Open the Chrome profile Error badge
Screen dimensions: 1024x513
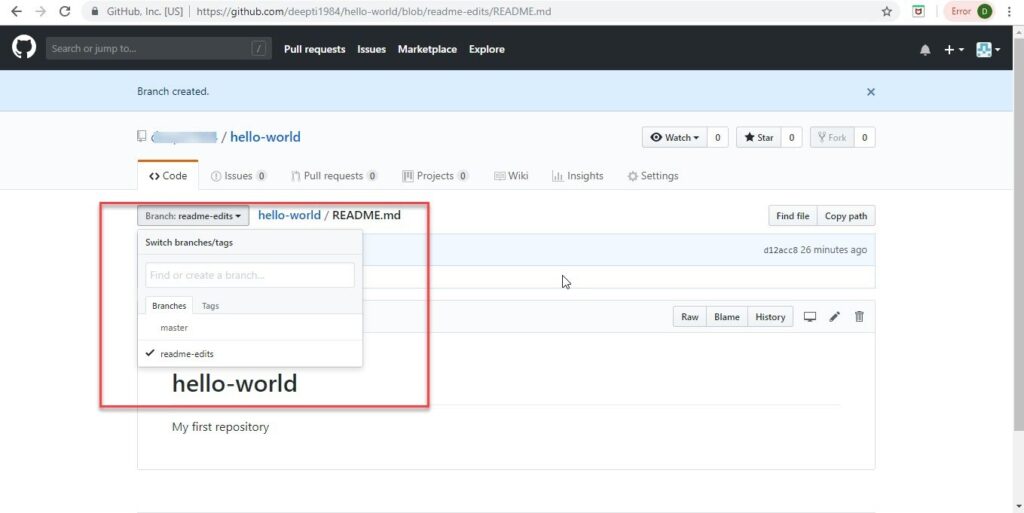(x=972, y=11)
